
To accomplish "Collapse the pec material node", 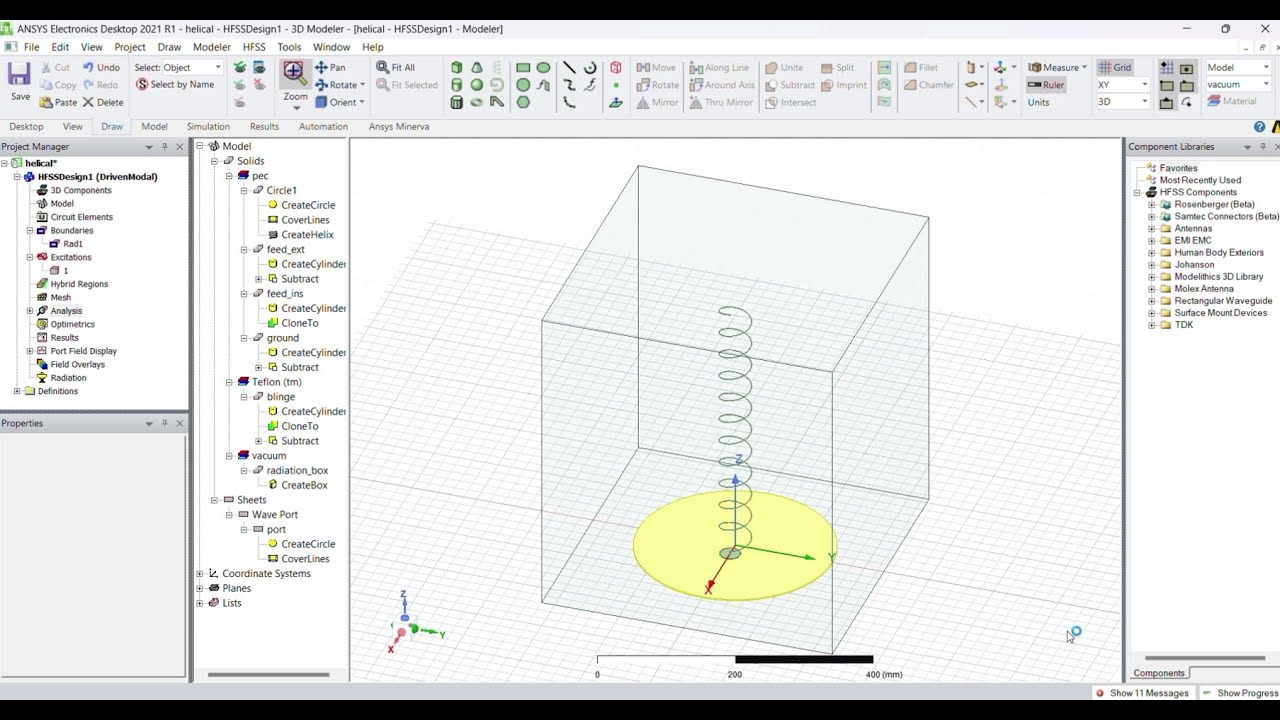I will coord(229,176).
